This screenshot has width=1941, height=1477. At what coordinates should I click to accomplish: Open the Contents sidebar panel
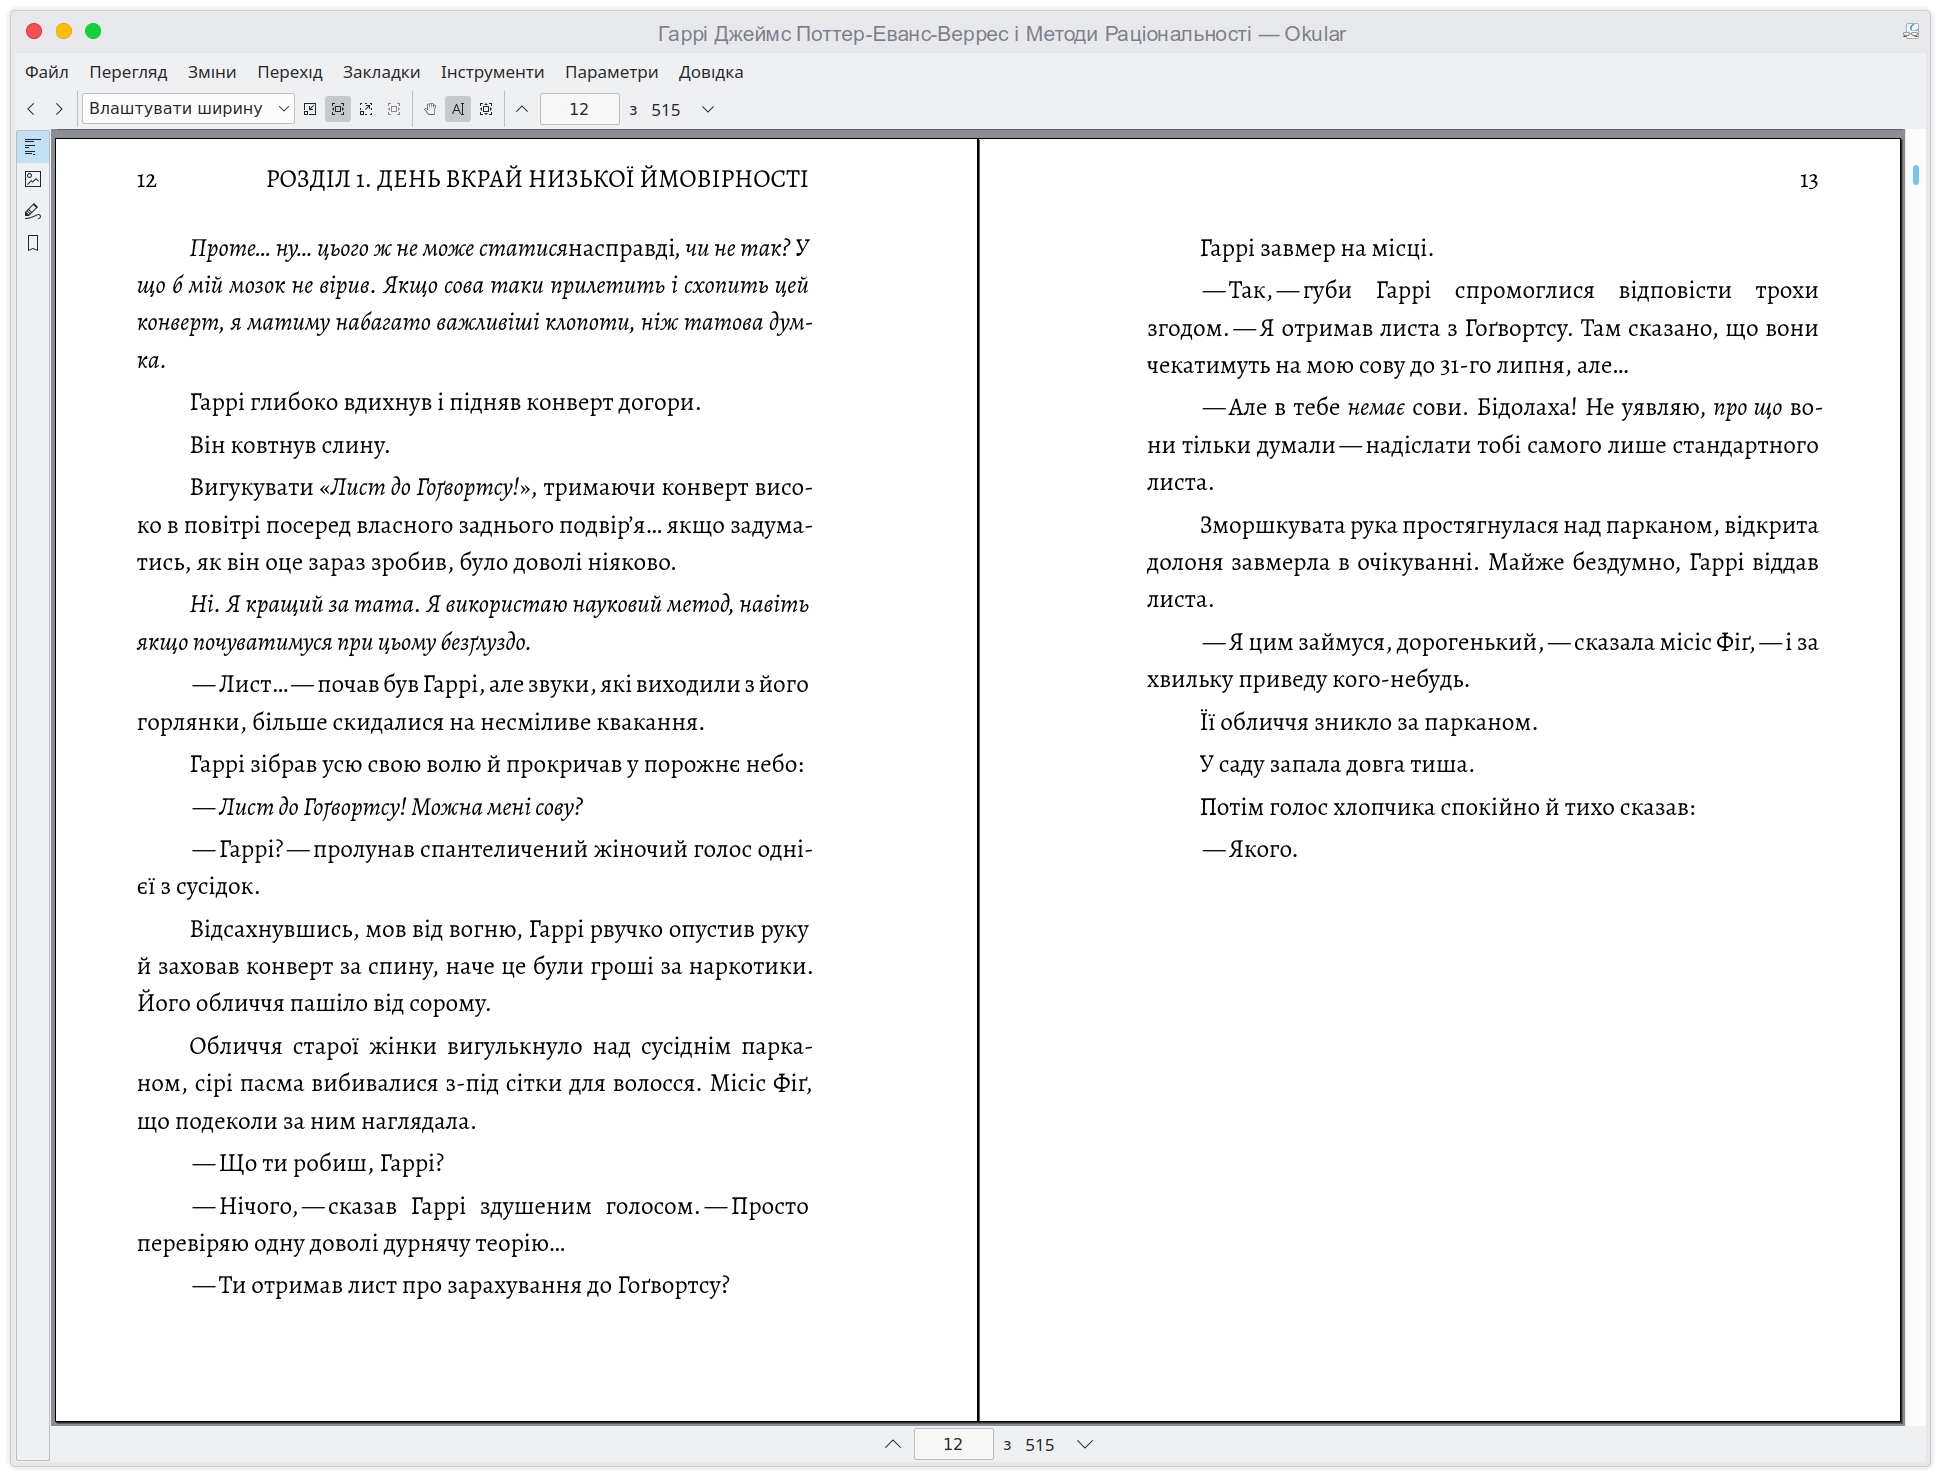click(x=33, y=147)
